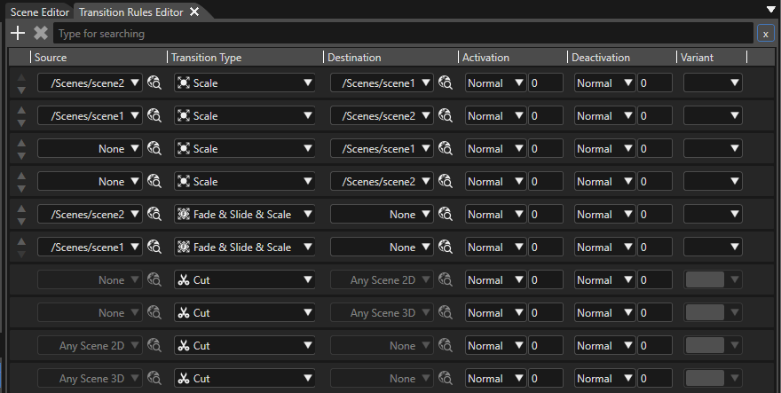Expand Activation Normal dropdown in second row
The height and width of the screenshot is (393, 781).
pos(496,116)
